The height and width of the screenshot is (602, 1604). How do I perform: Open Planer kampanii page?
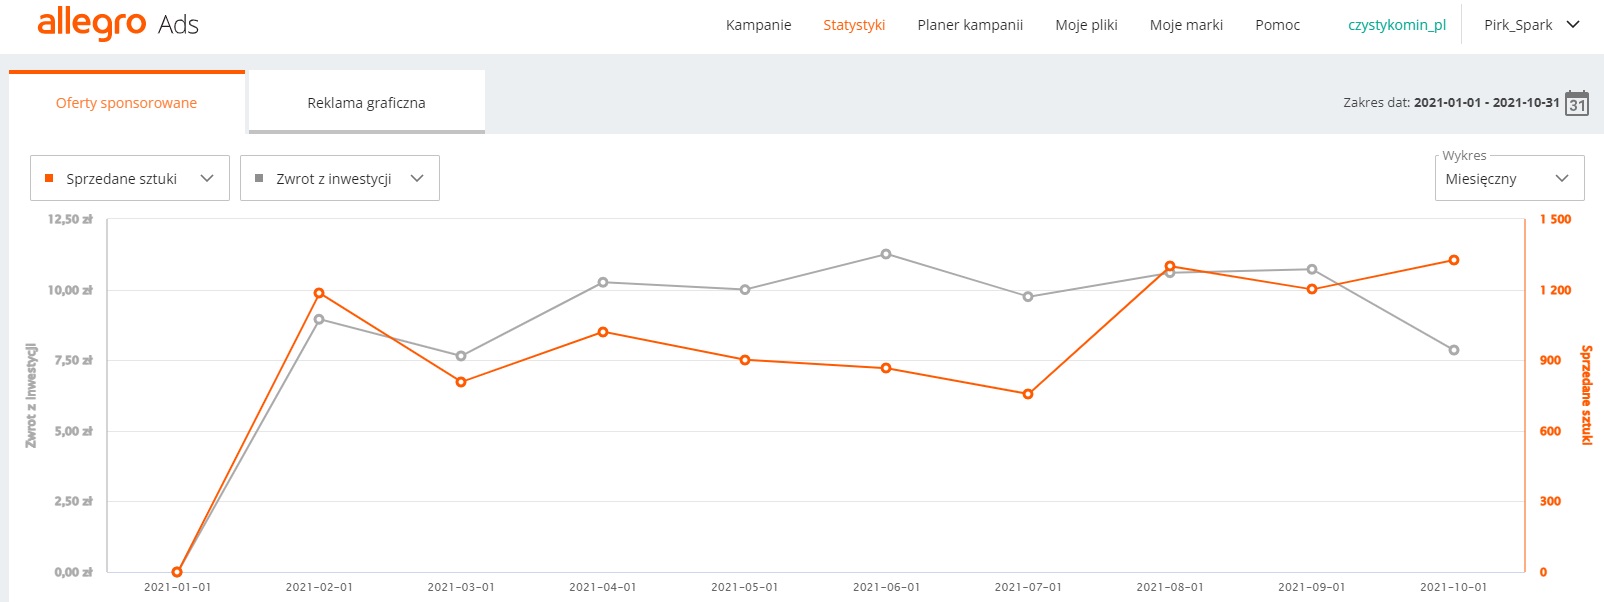coord(970,25)
